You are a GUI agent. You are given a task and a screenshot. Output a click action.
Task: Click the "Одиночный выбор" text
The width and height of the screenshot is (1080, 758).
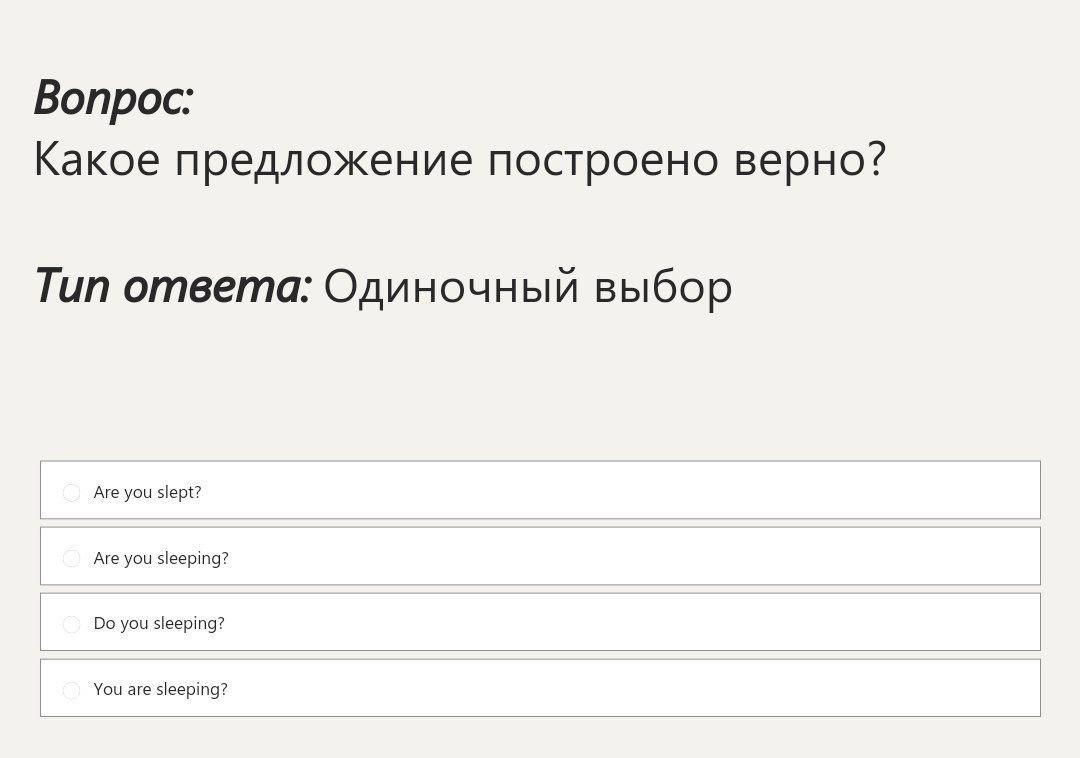528,286
